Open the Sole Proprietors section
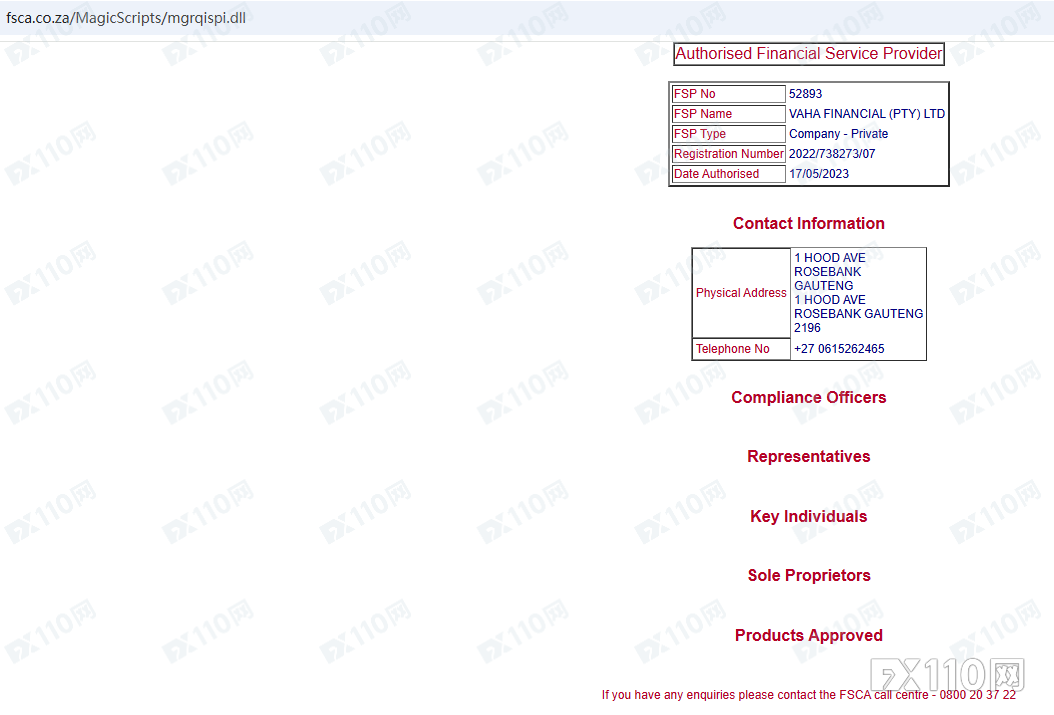The width and height of the screenshot is (1054, 715). (808, 575)
